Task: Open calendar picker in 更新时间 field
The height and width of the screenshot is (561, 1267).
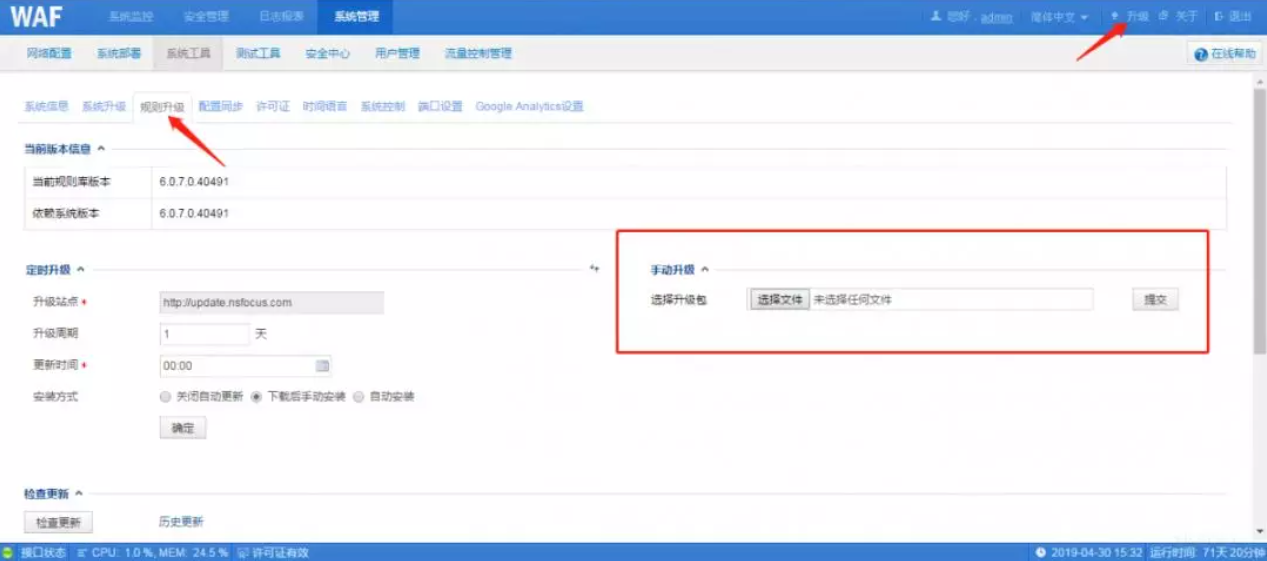Action: click(x=322, y=366)
